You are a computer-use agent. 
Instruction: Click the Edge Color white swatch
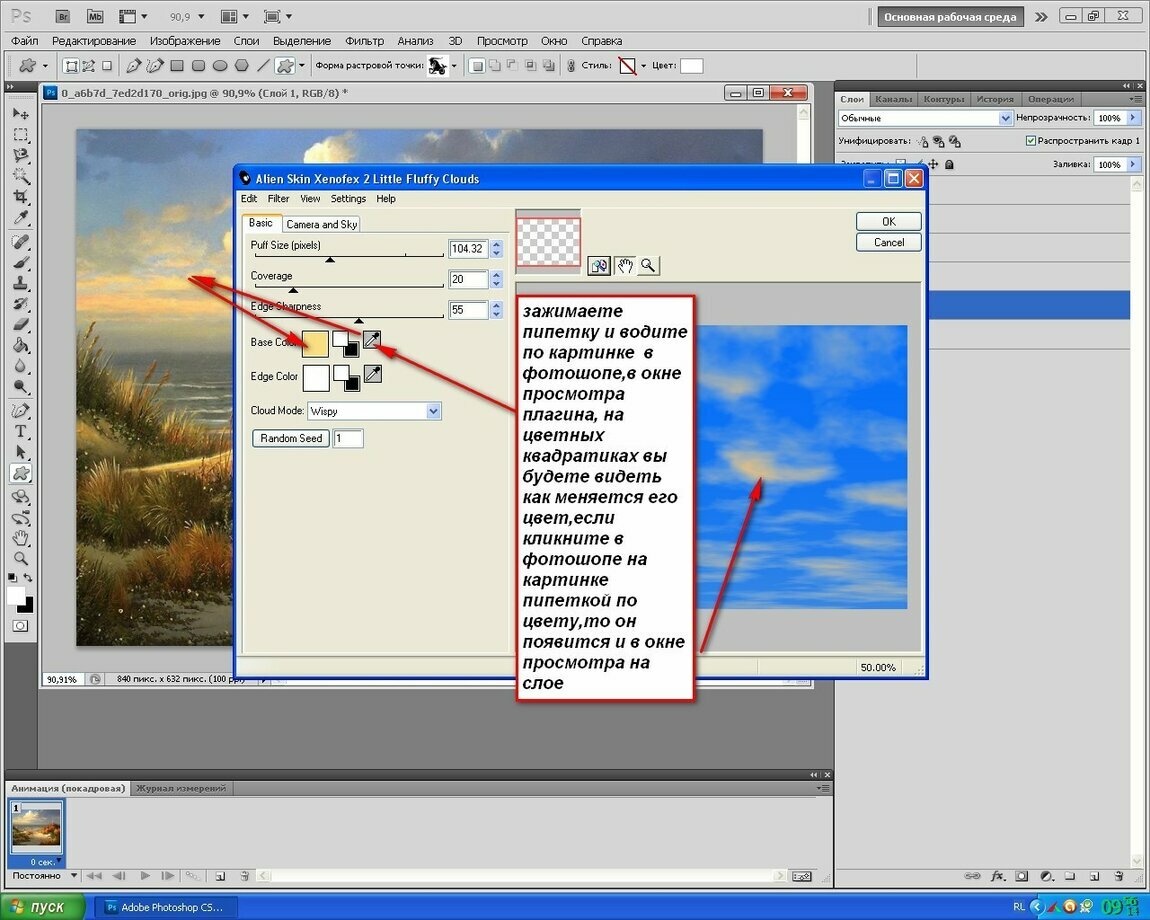[316, 378]
